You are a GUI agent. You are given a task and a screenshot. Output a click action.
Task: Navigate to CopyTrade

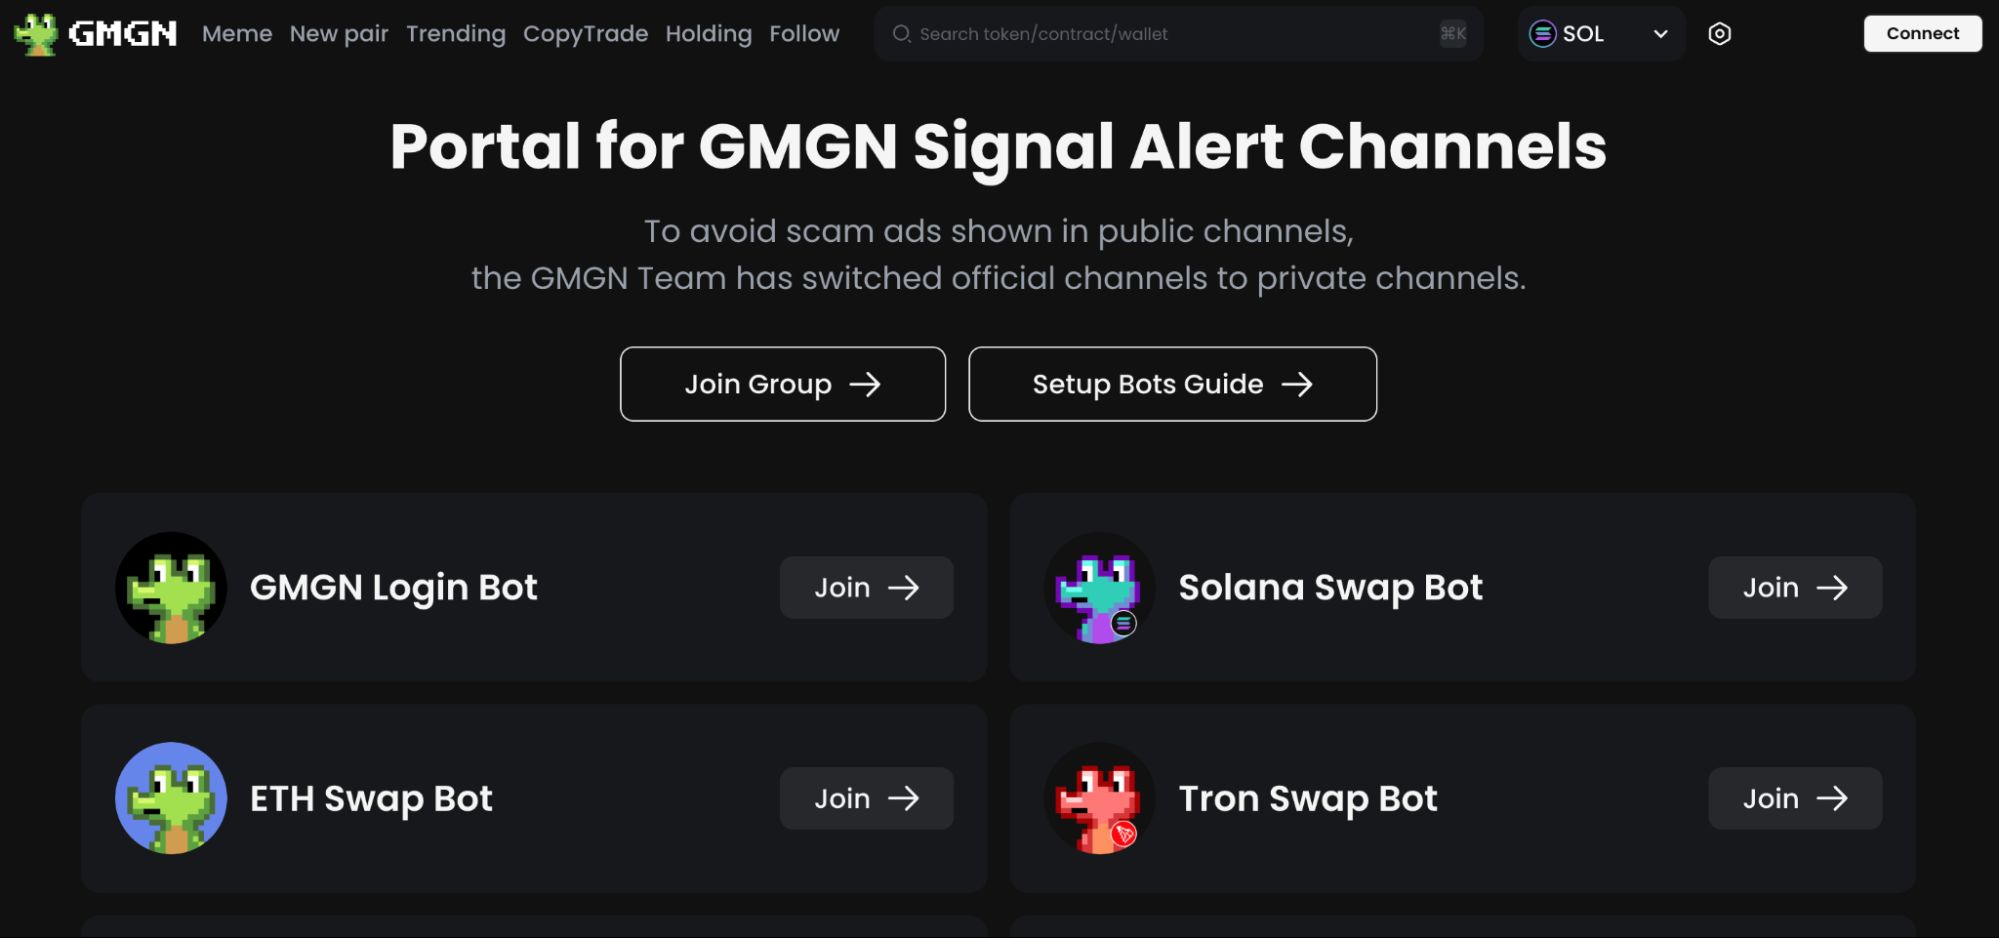pyautogui.click(x=585, y=34)
